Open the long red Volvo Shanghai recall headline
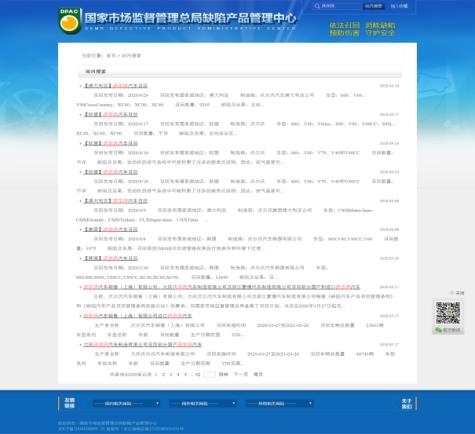This screenshot has width=475, height=434. [x=222, y=287]
